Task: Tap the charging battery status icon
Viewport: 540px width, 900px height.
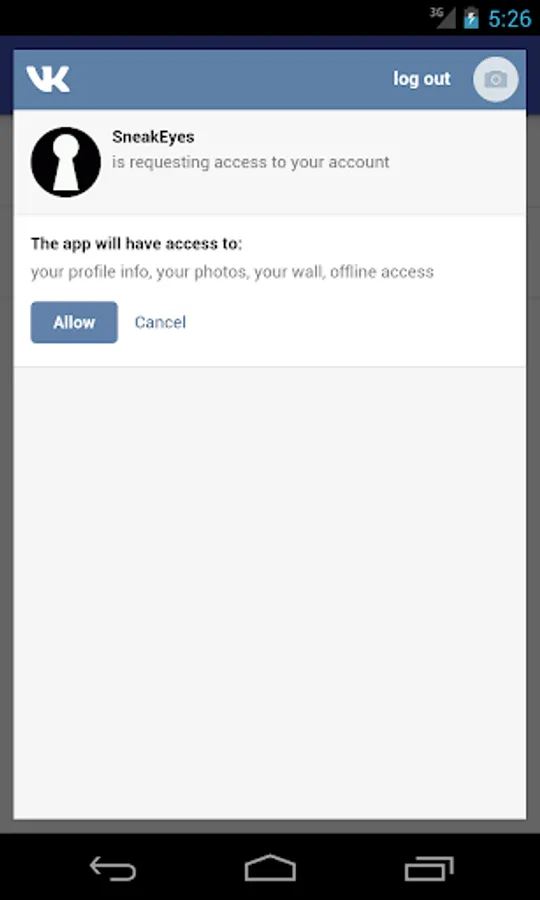Action: (471, 17)
